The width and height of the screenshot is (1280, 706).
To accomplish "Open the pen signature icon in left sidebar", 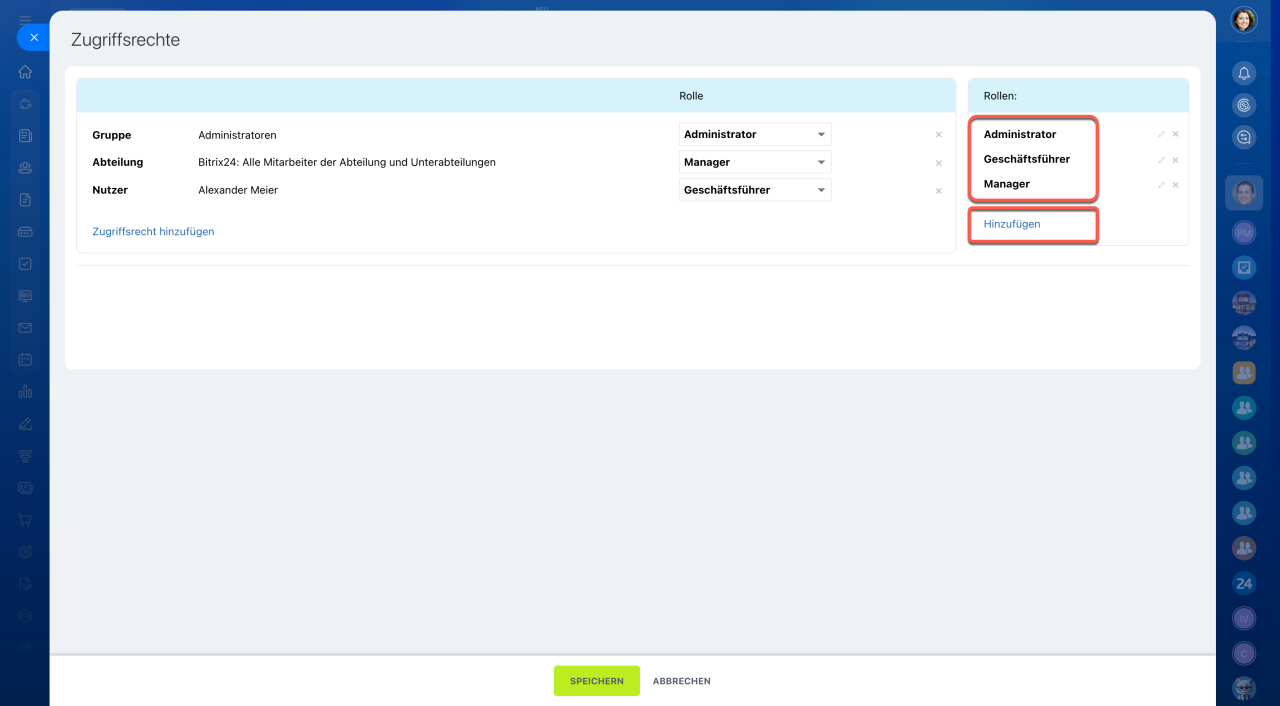I will click(x=25, y=423).
